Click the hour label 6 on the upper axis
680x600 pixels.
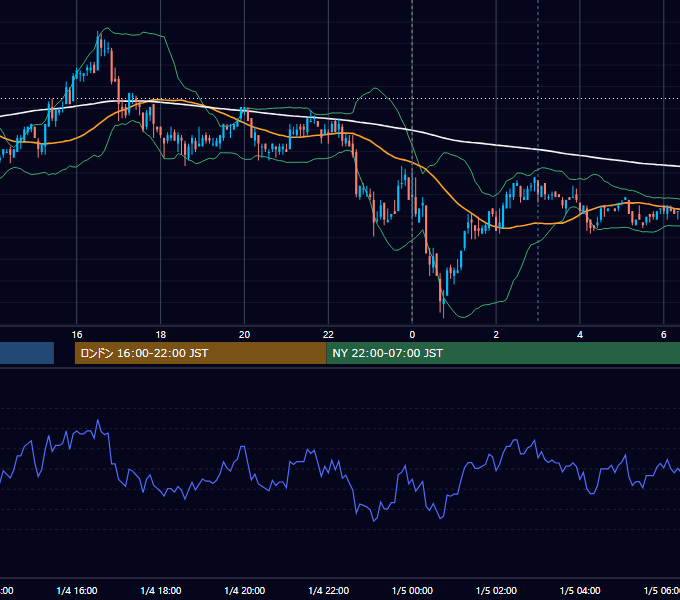point(664,335)
